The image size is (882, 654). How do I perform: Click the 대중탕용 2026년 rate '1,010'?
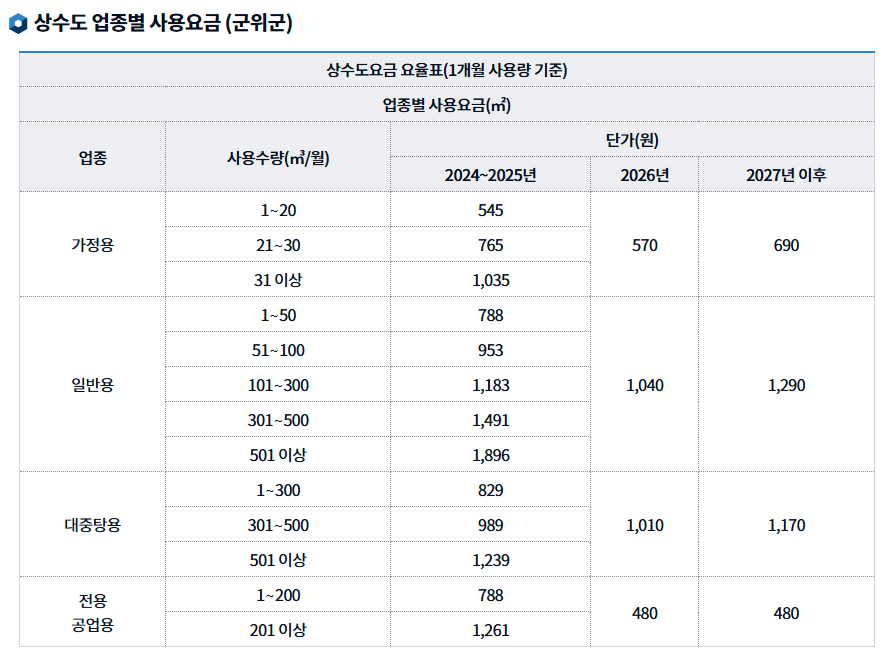coord(645,525)
